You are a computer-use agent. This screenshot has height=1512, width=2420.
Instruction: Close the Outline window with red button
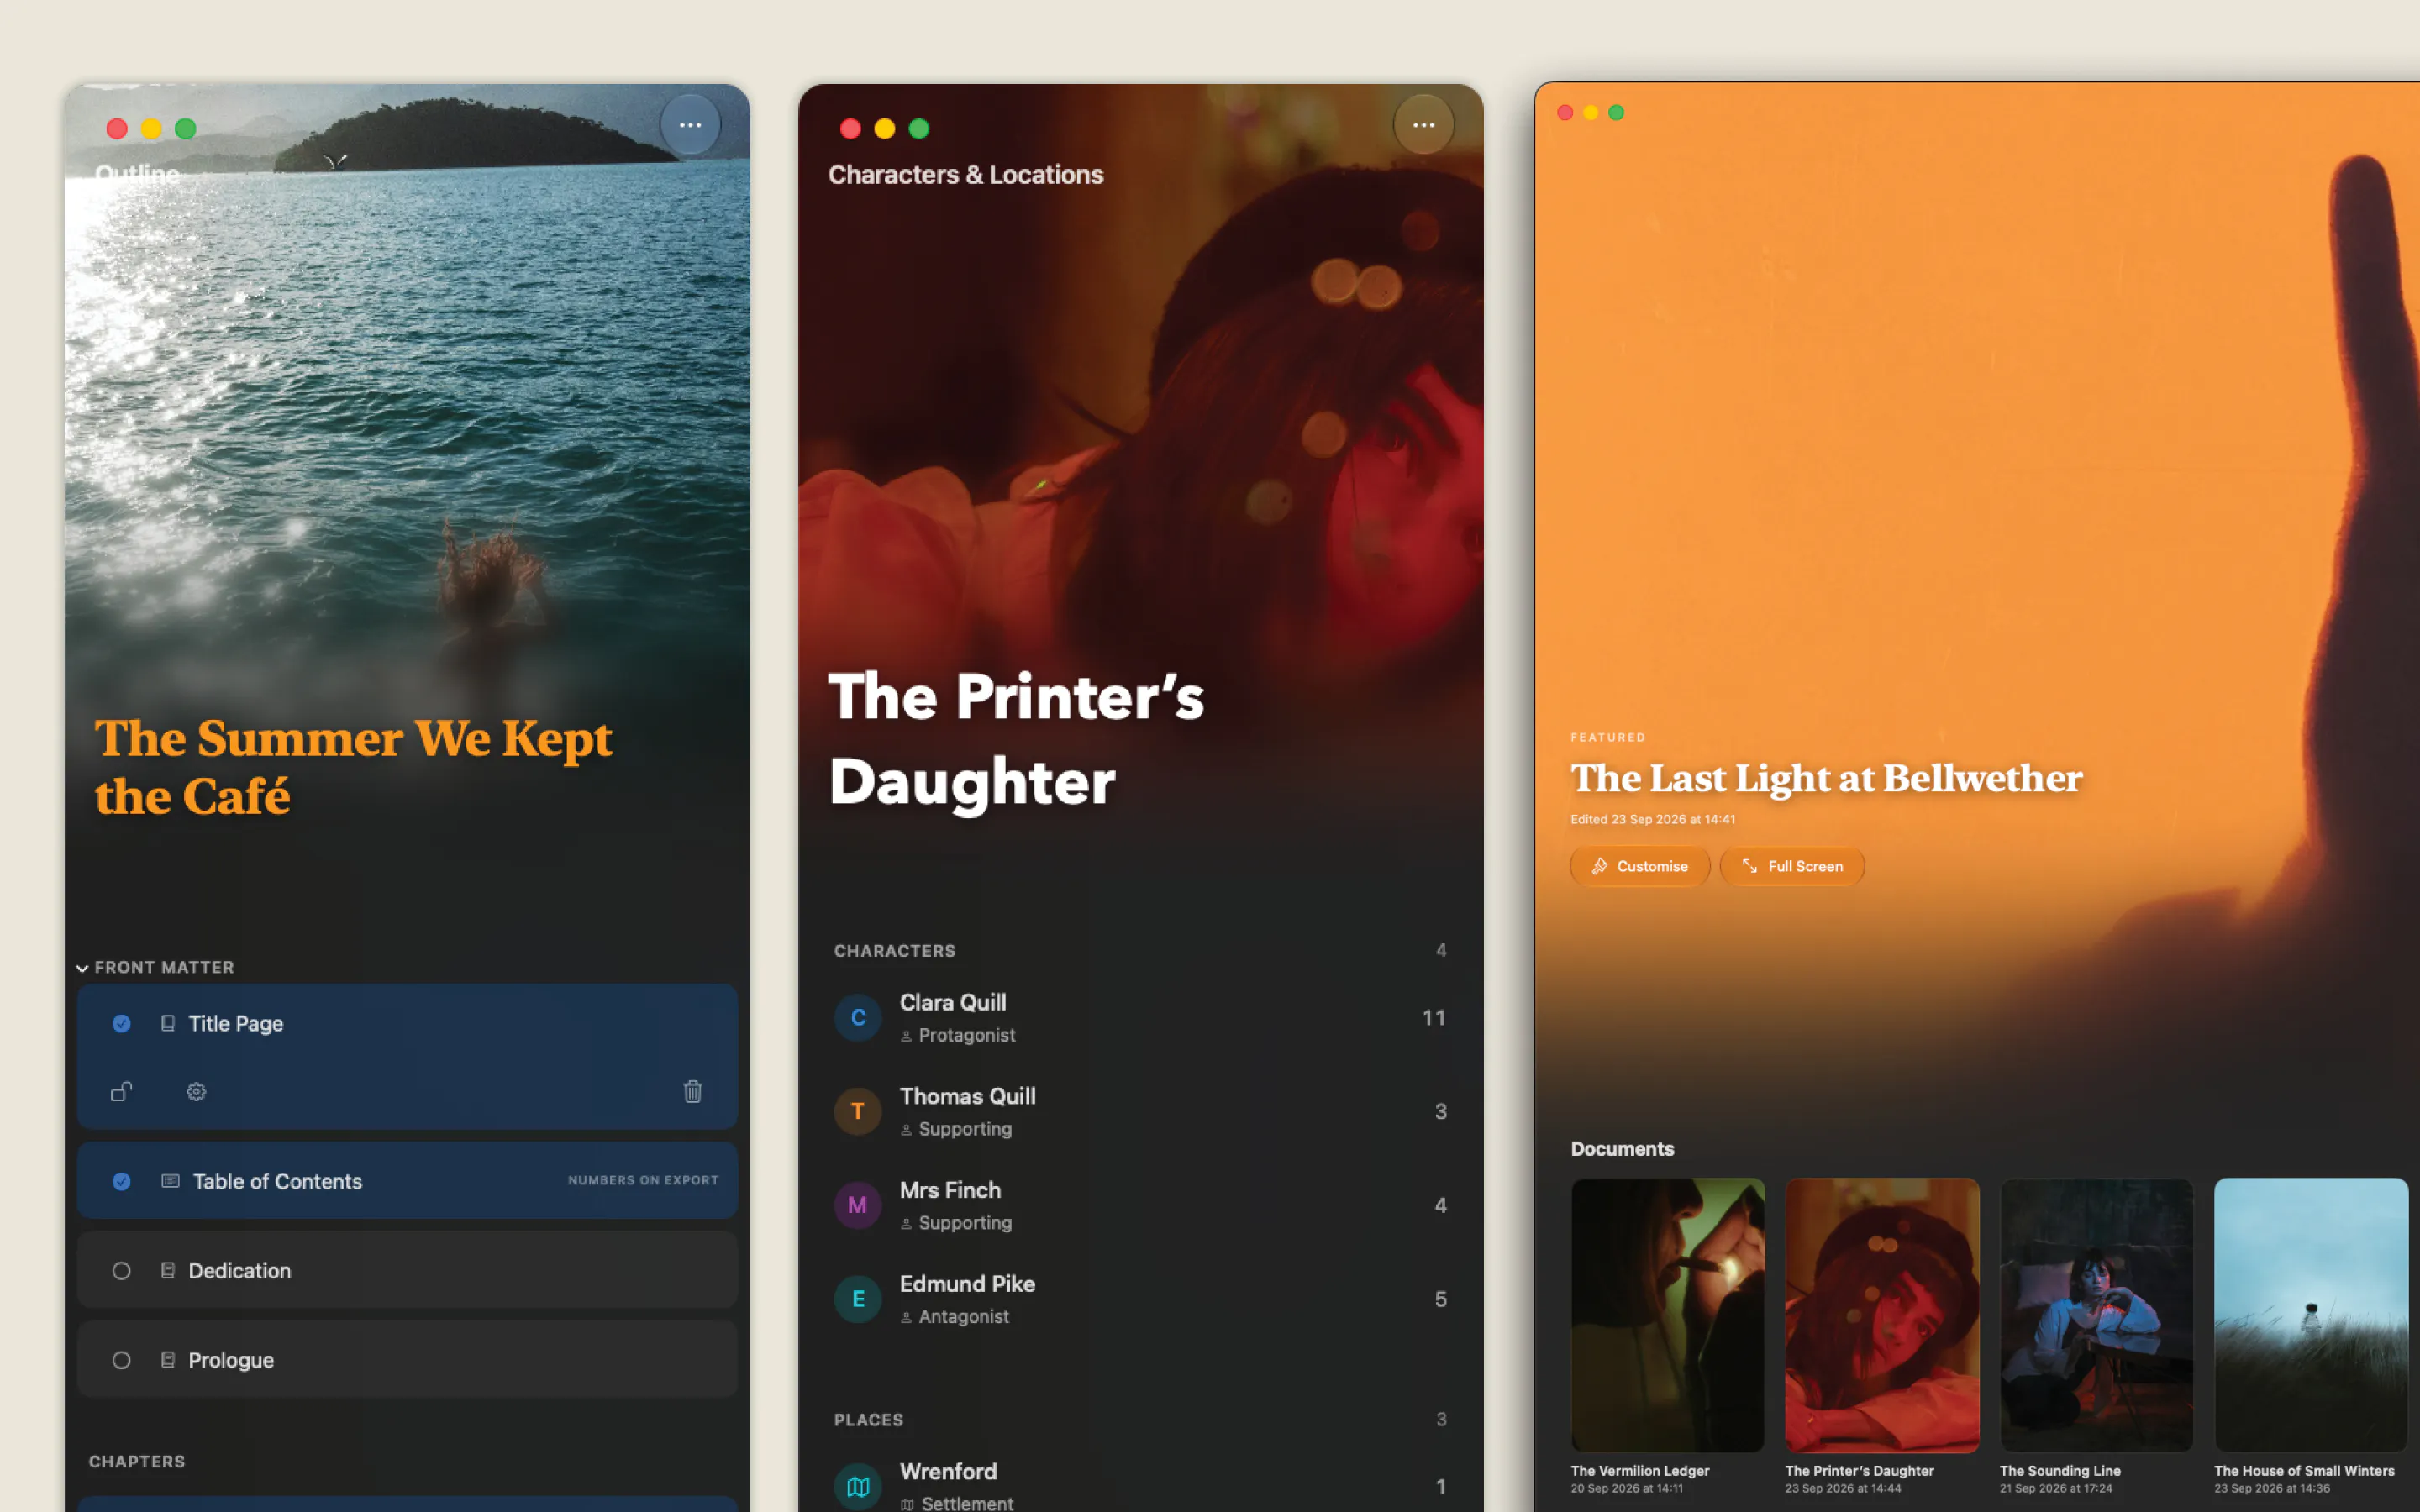(x=117, y=128)
